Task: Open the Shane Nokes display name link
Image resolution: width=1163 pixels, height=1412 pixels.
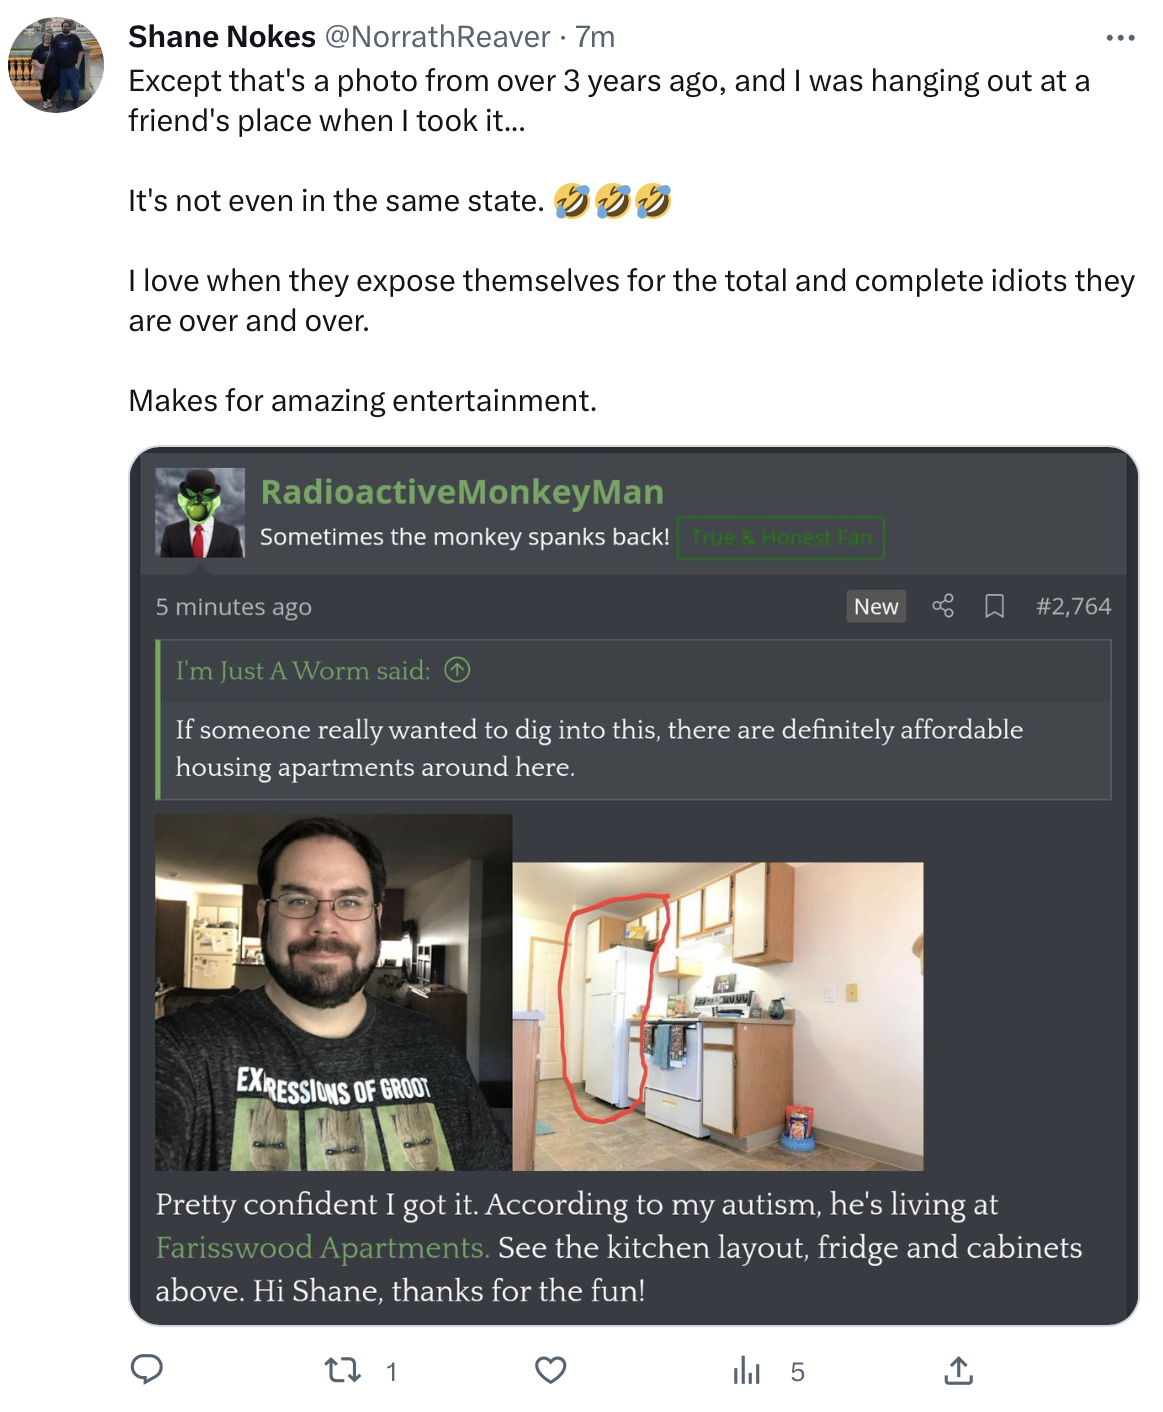Action: (x=222, y=37)
